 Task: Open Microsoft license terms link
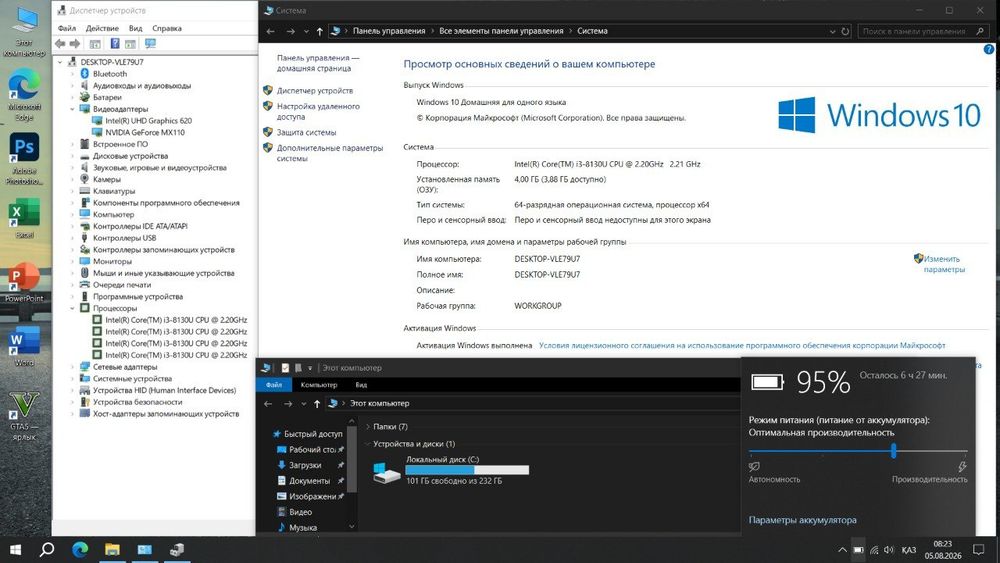[x=742, y=346]
